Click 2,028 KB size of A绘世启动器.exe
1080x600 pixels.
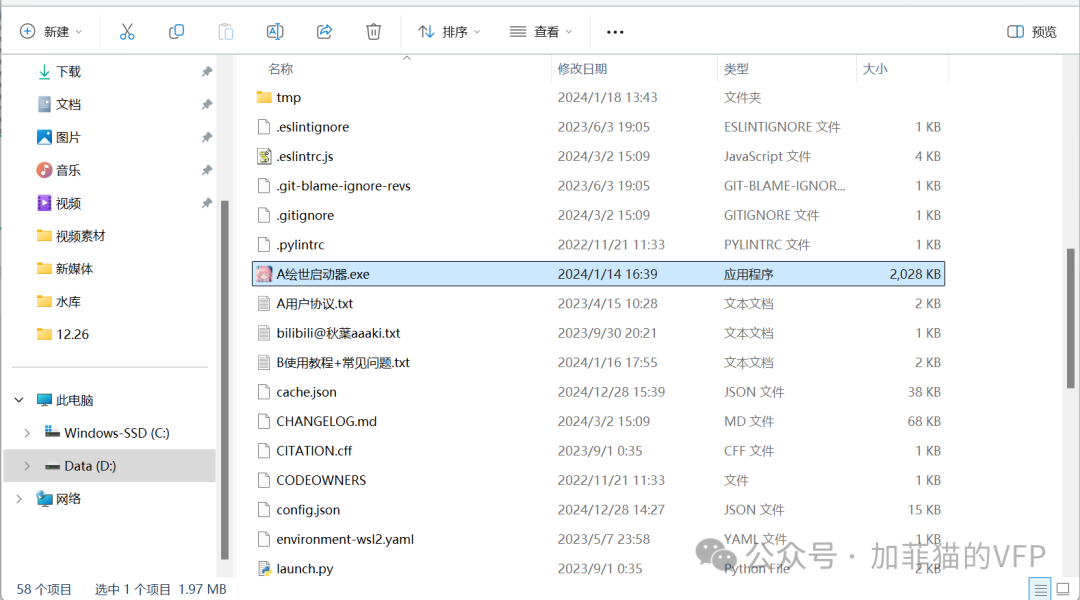[915, 274]
